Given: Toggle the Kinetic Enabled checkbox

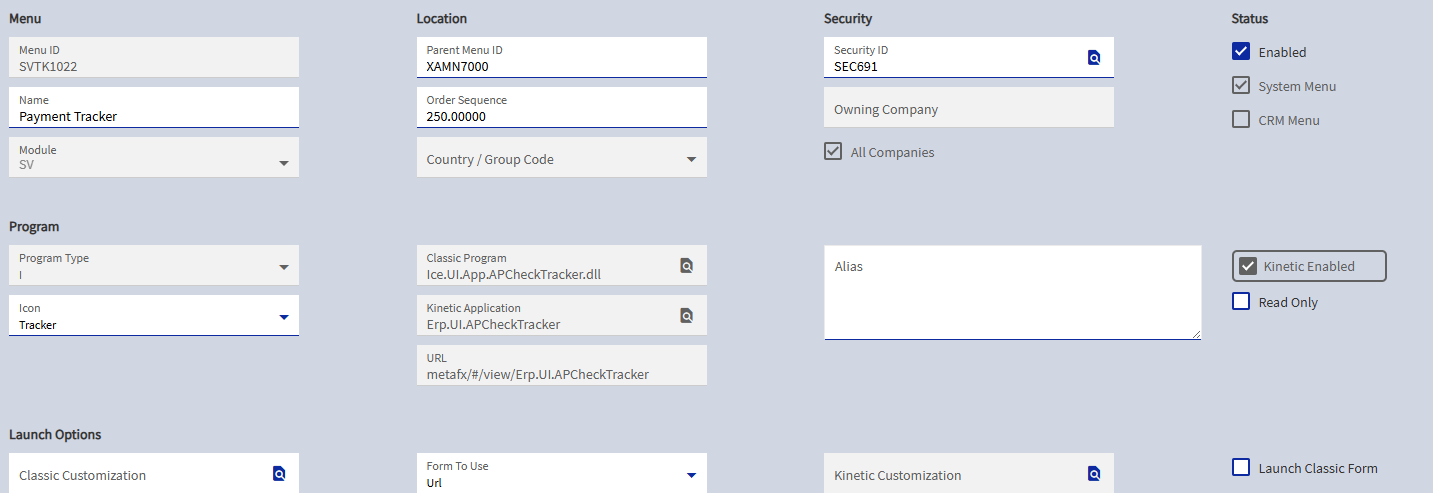Looking at the screenshot, I should pyautogui.click(x=1248, y=266).
